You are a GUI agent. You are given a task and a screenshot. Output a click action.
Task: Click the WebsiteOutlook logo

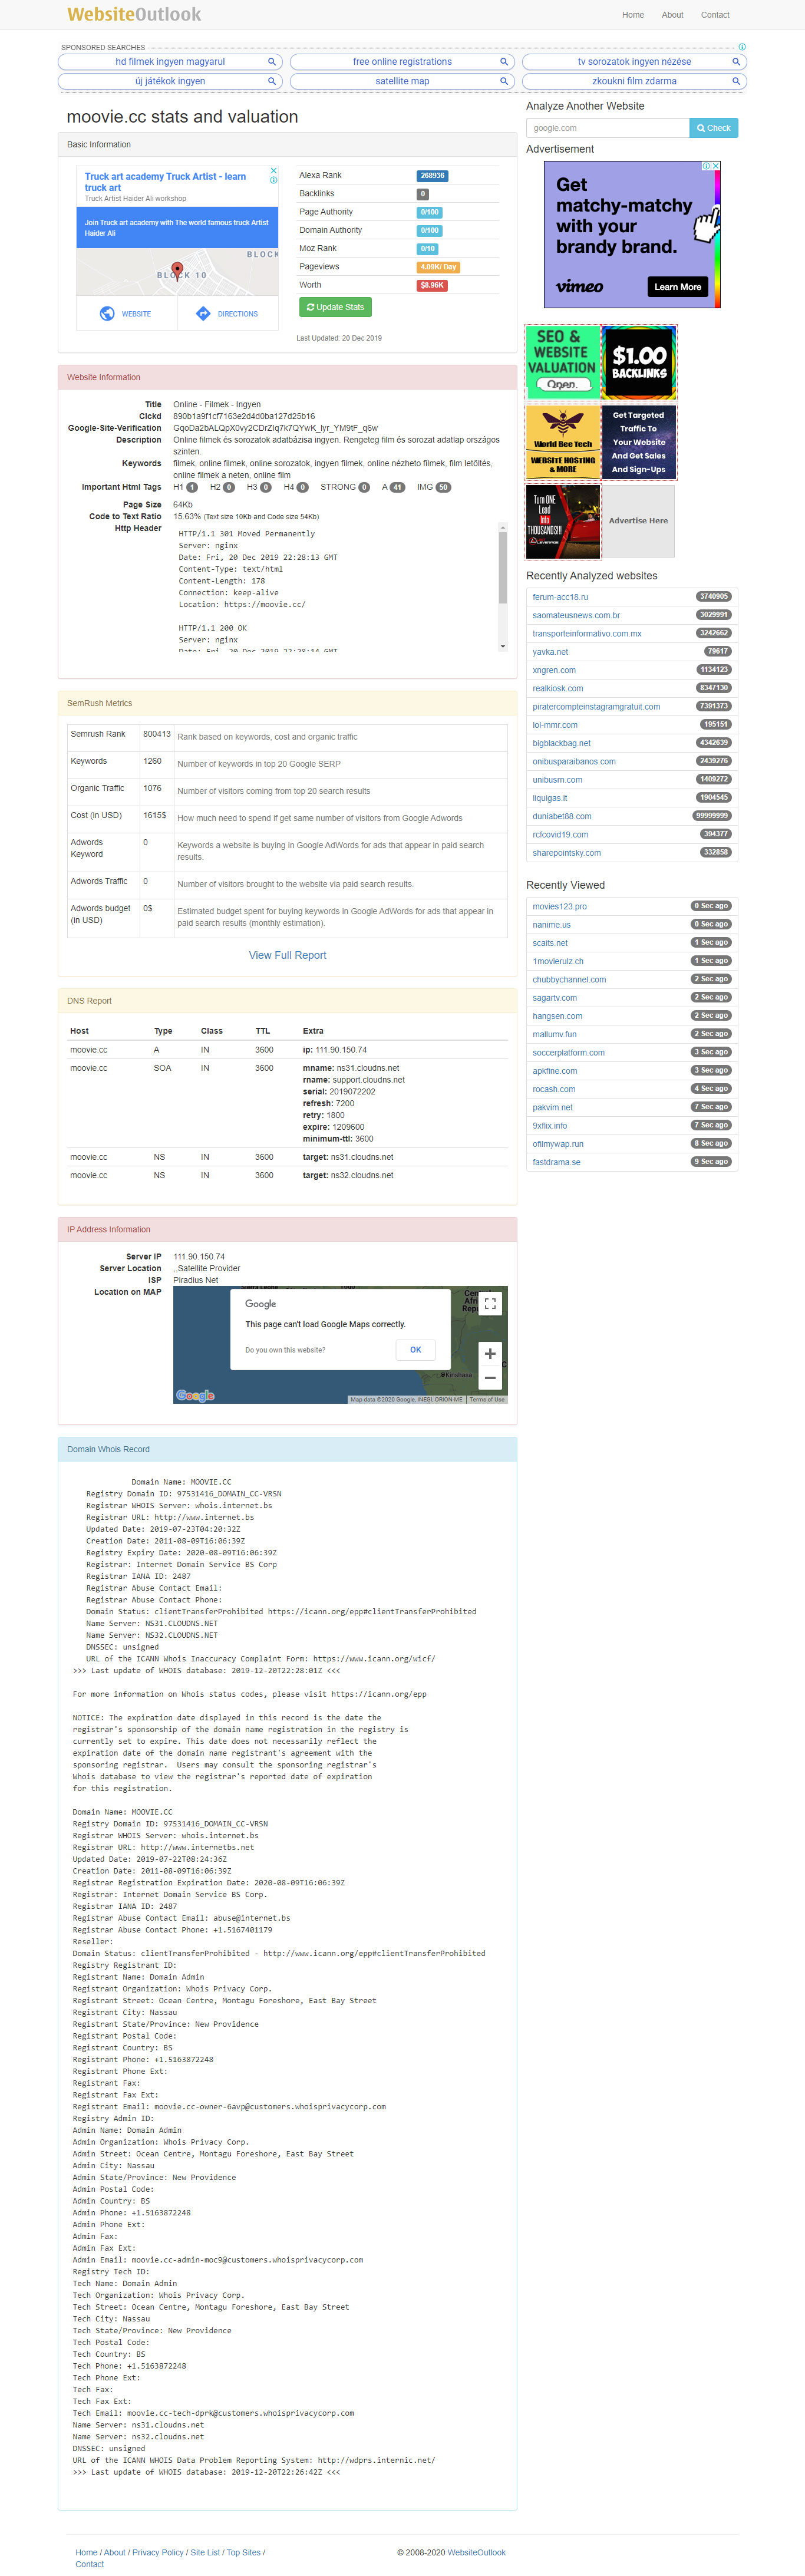[x=134, y=14]
